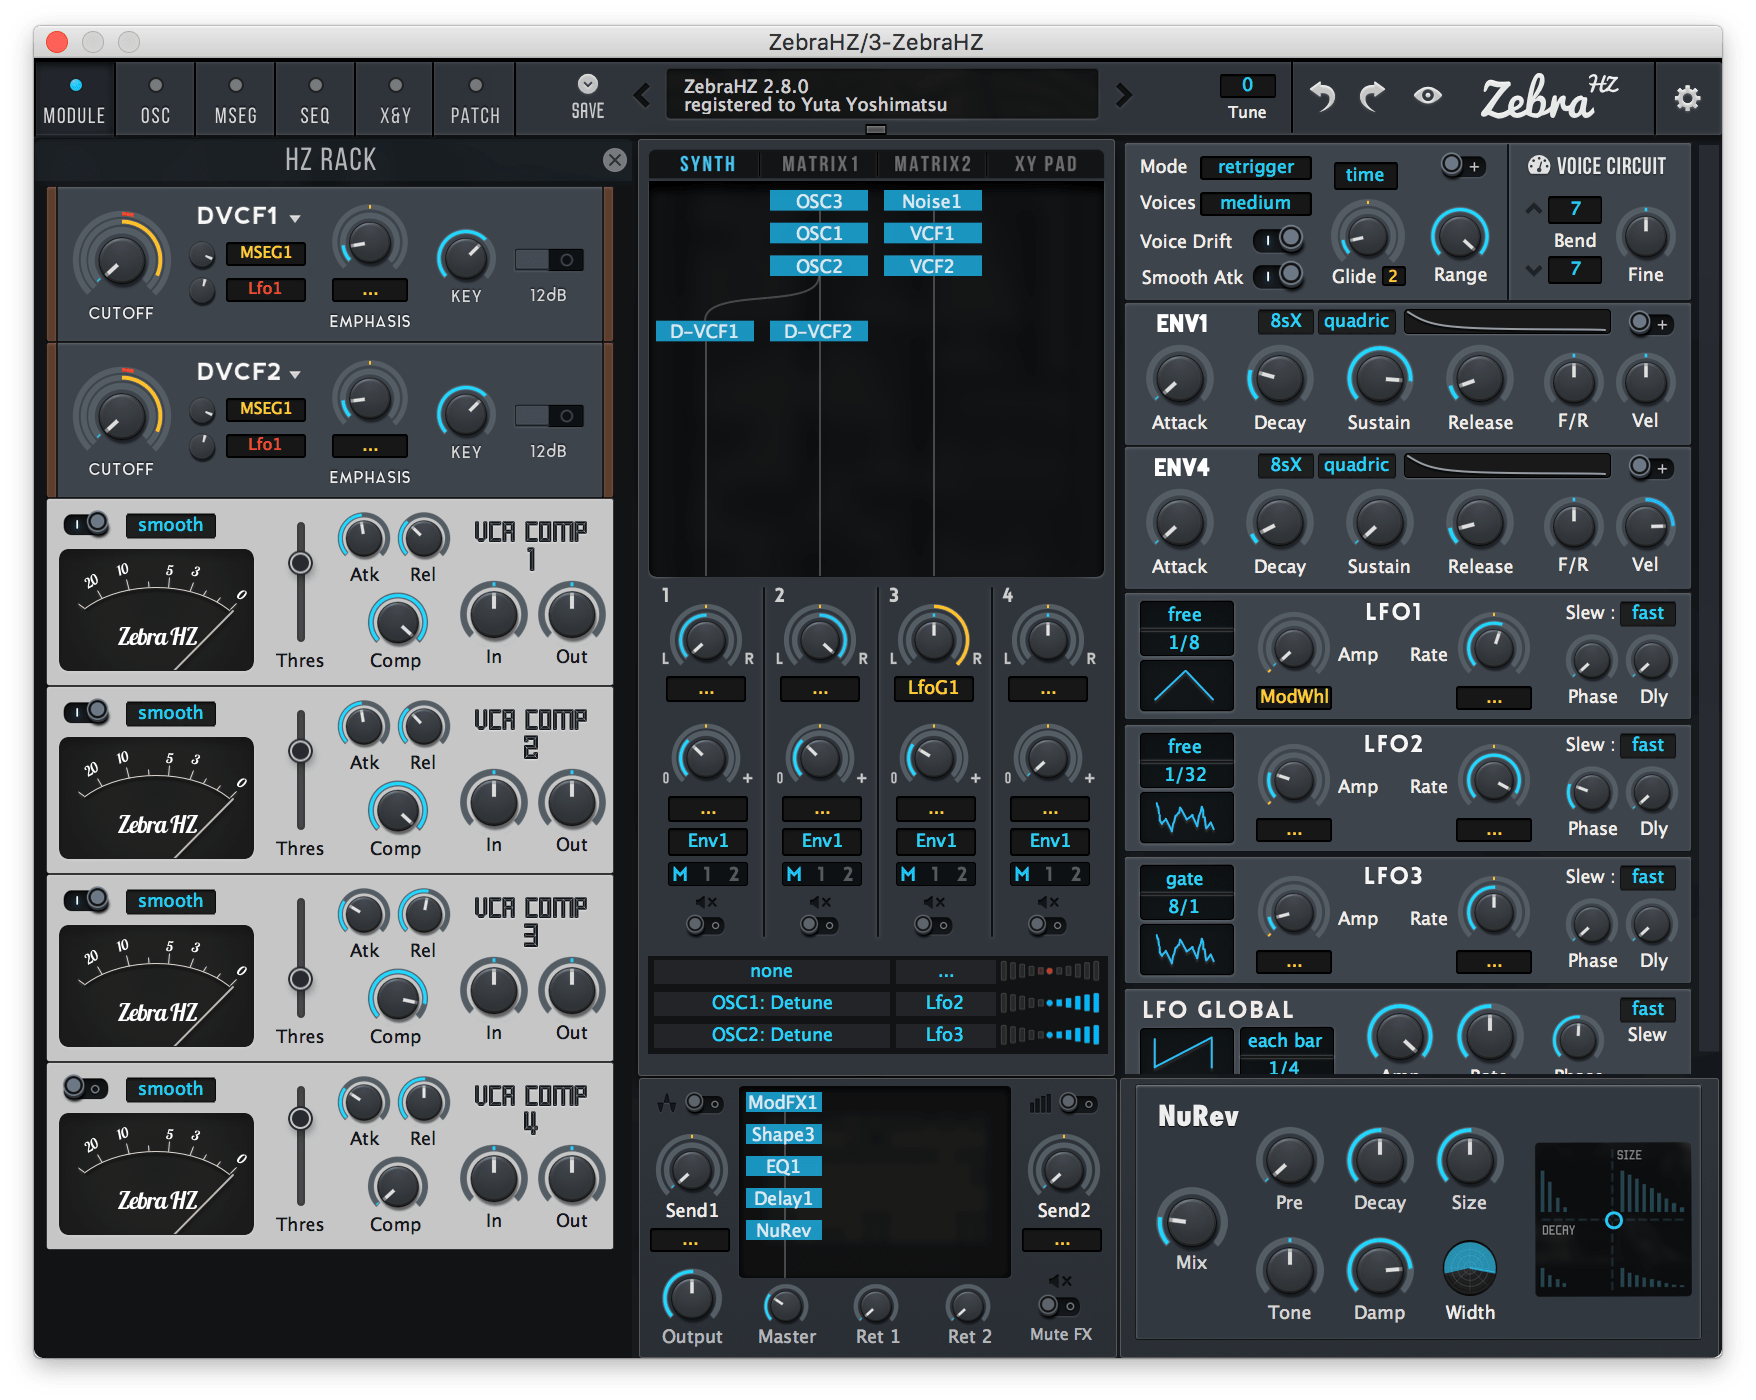This screenshot has height=1400, width=1756.
Task: Go to previous preset arrow
Action: coord(642,96)
